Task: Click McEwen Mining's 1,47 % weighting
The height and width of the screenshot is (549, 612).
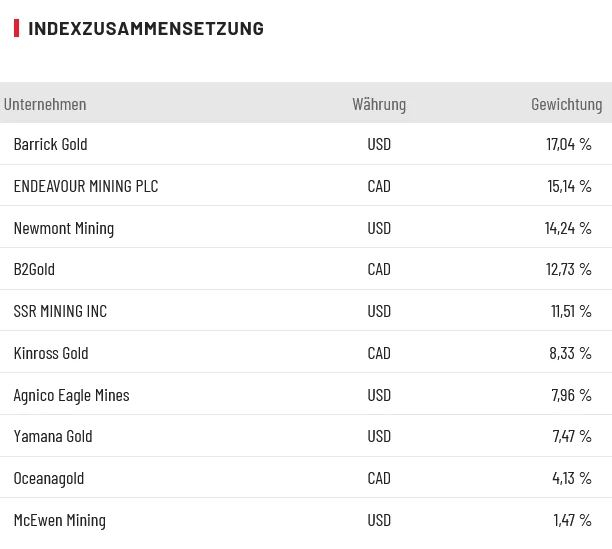Action: pyautogui.click(x=572, y=520)
